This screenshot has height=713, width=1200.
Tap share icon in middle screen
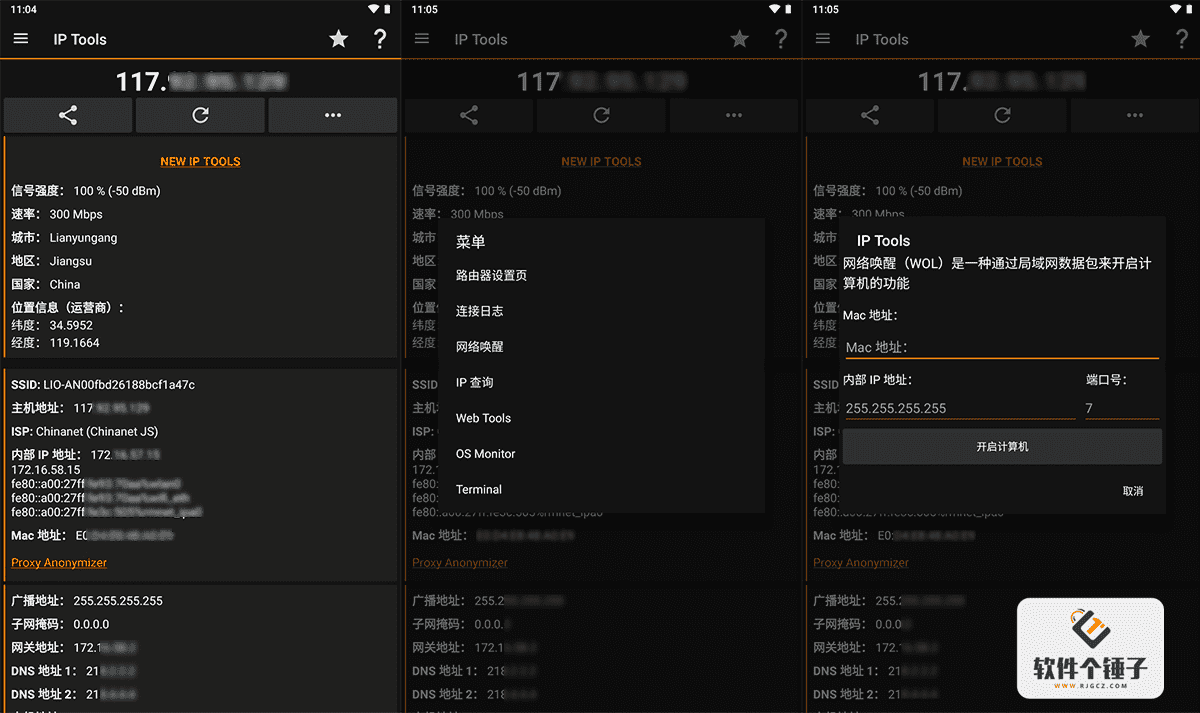pyautogui.click(x=469, y=115)
